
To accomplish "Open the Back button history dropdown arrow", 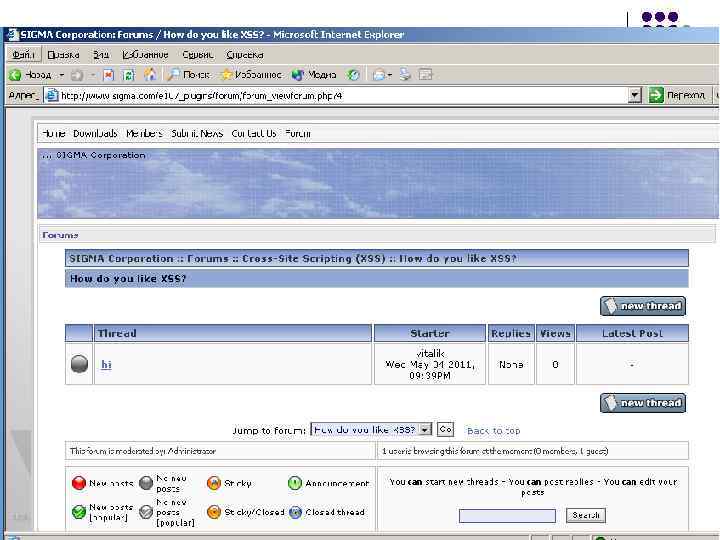I will (62, 75).
